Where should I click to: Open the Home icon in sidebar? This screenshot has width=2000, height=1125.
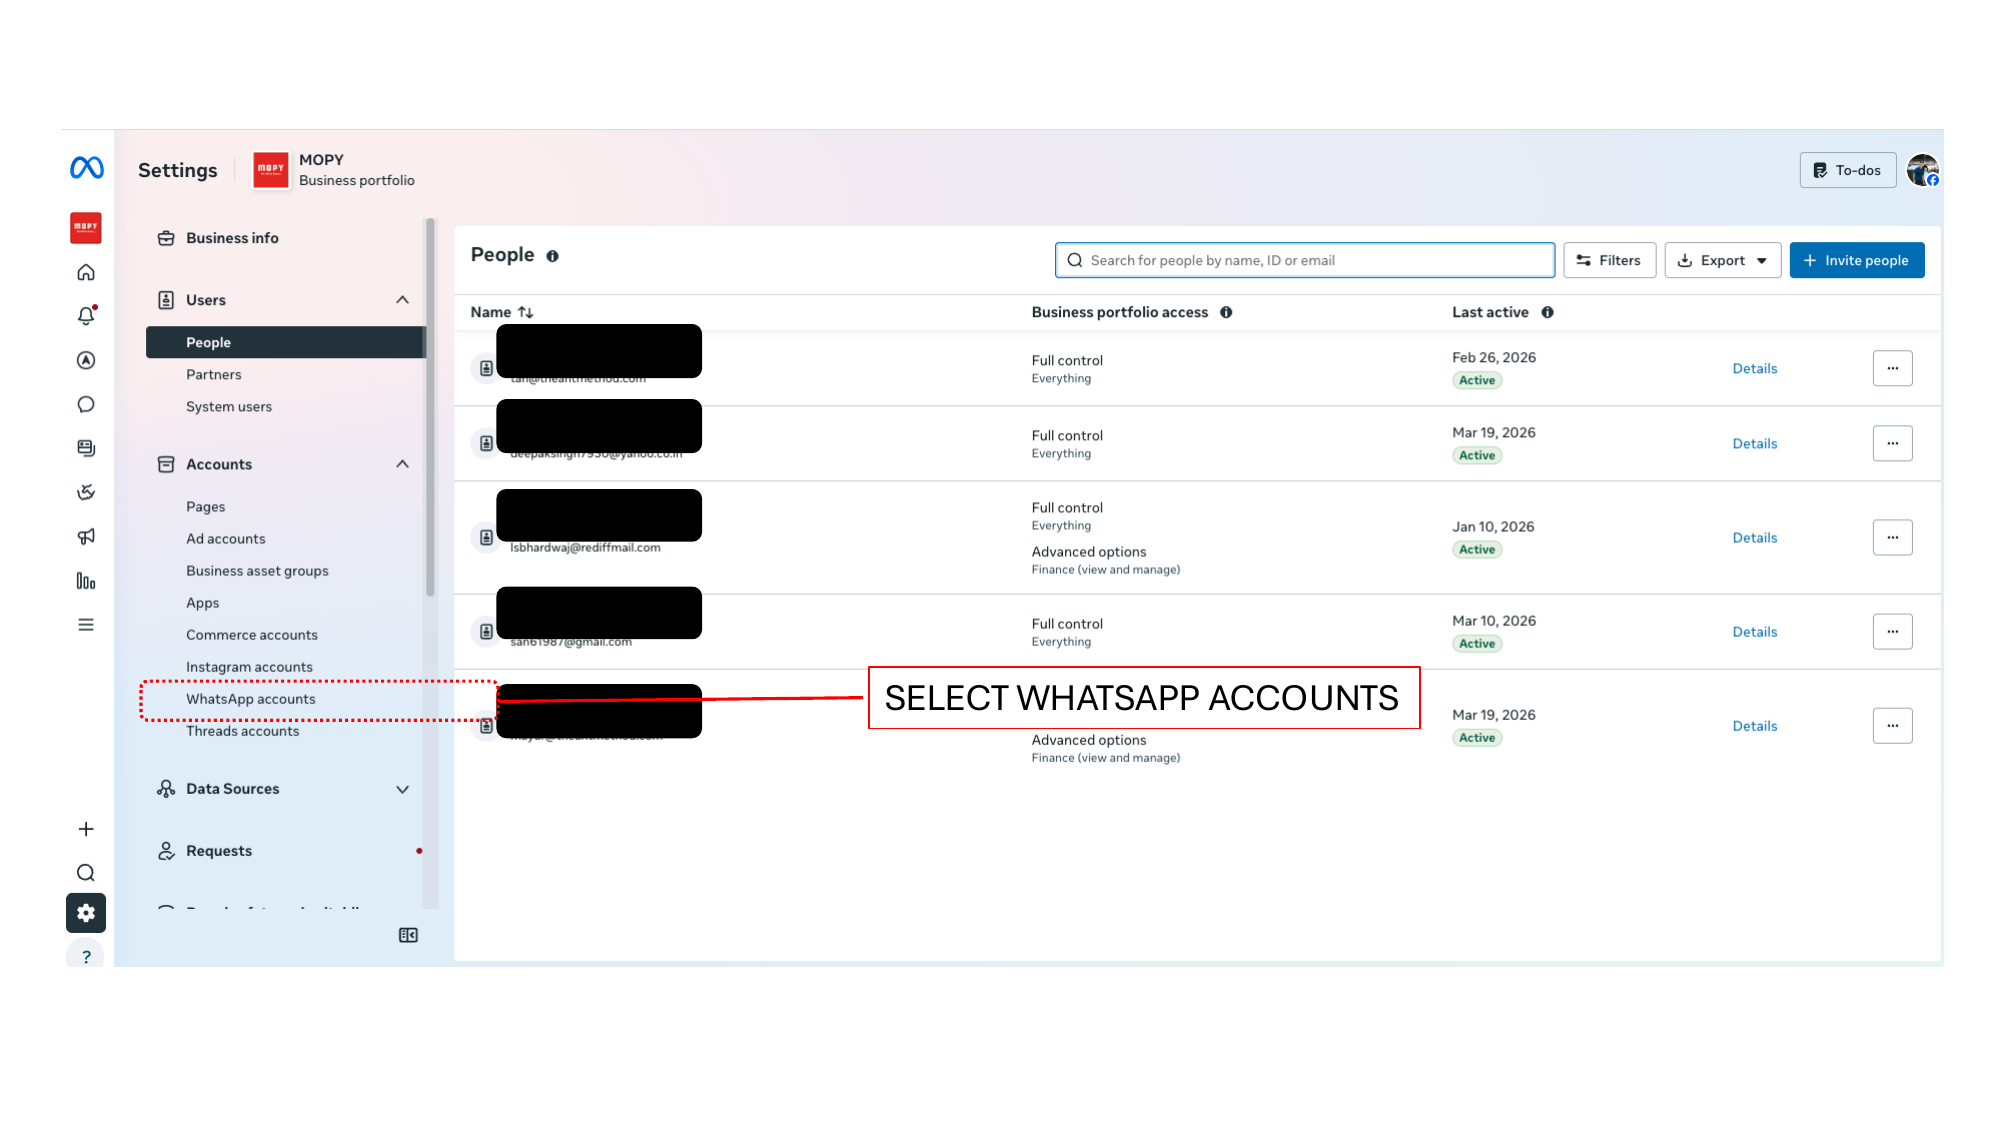tap(86, 271)
